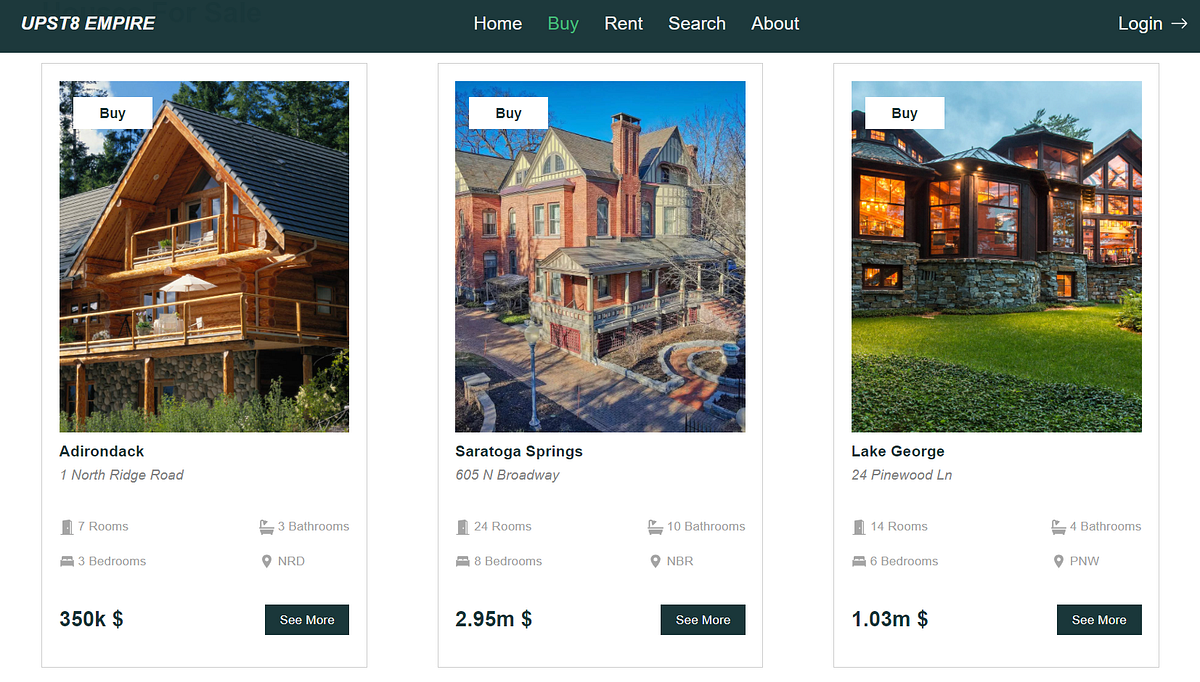Select the bathtub icon for Saratoga Springs
Viewport: 1200px width, 682px height.
[656, 526]
